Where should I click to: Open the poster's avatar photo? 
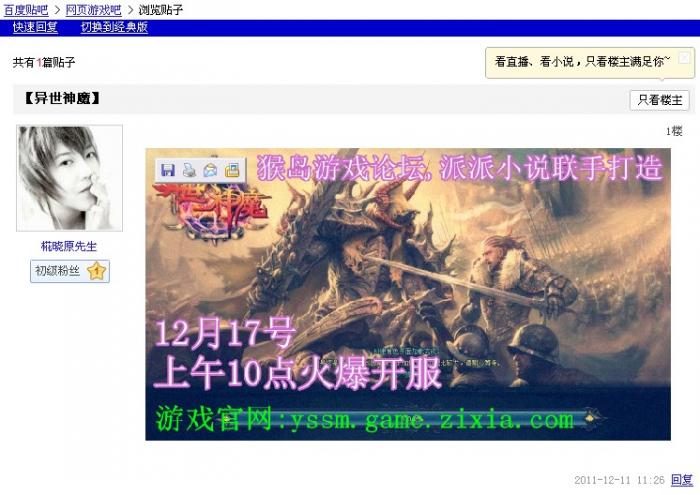69,178
